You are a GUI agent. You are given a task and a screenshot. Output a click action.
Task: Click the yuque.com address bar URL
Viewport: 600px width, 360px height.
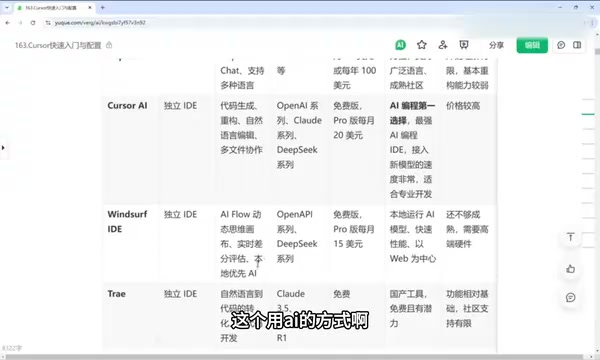tap(100, 23)
